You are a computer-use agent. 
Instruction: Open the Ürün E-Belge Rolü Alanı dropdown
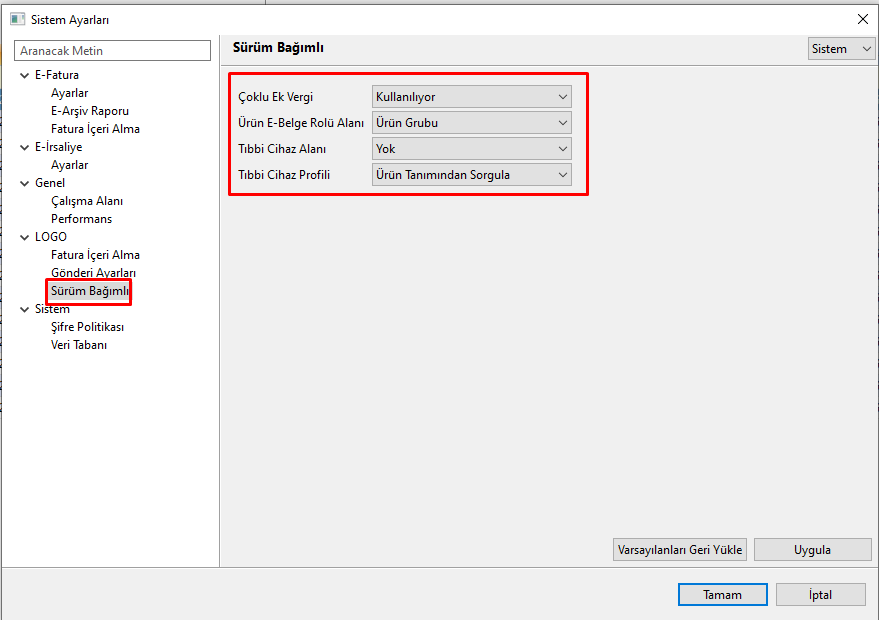click(471, 123)
